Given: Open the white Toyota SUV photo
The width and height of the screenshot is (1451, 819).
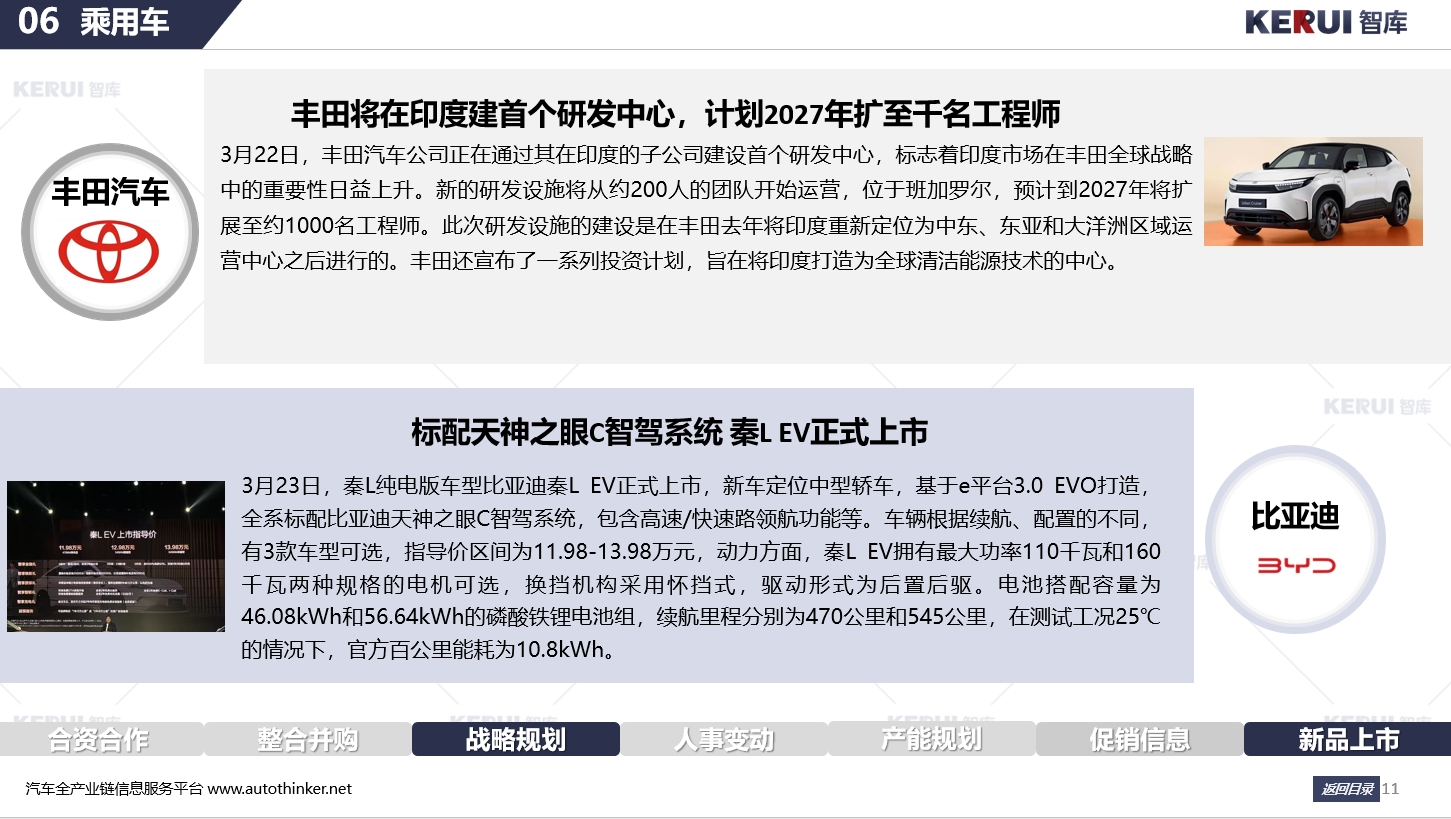Looking at the screenshot, I should coord(1313,191).
